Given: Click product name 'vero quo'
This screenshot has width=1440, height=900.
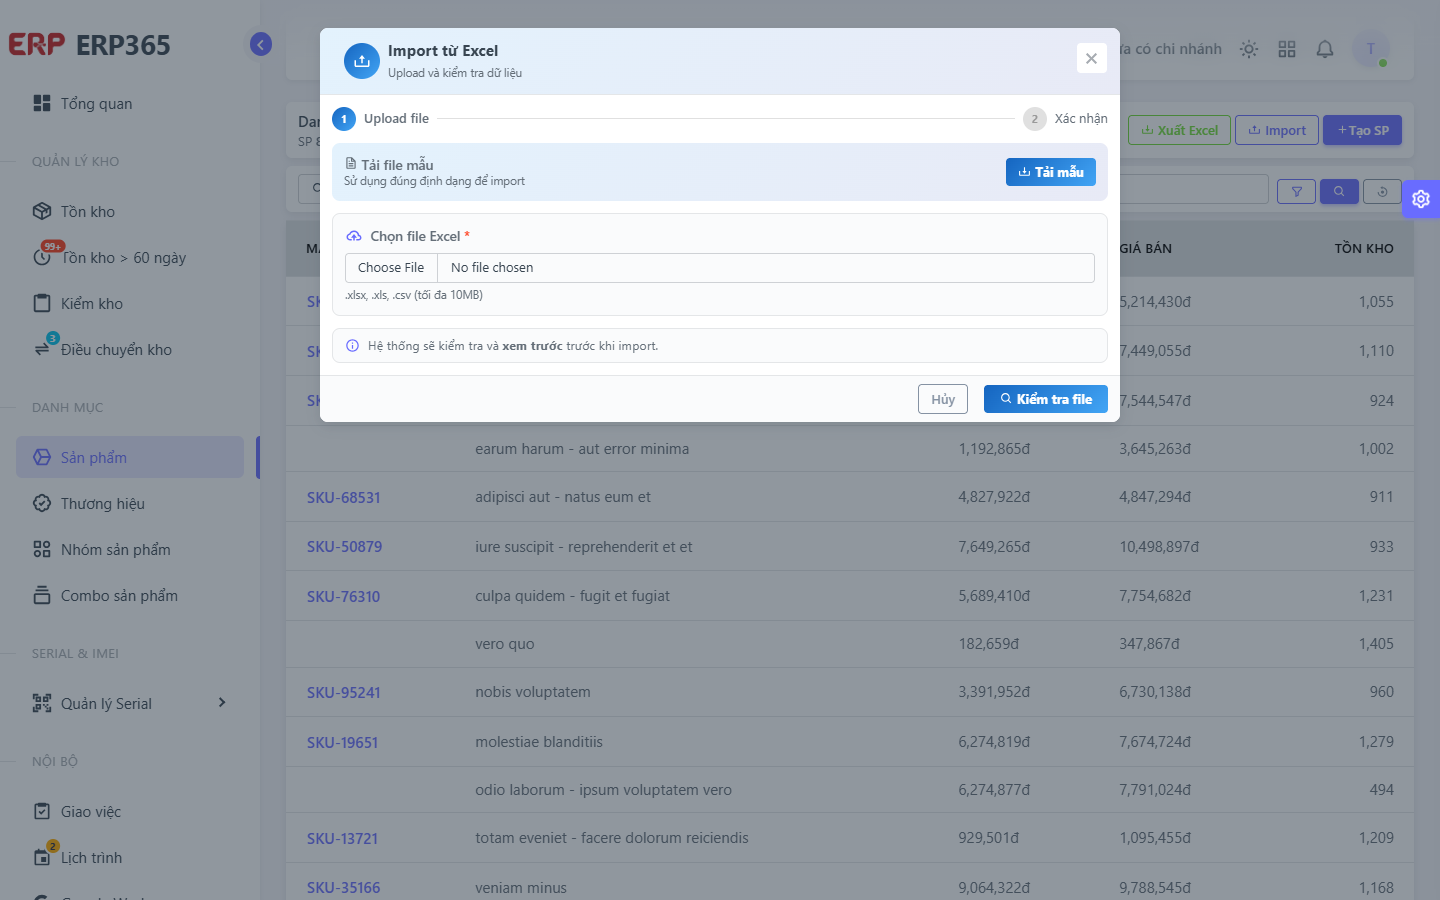Looking at the screenshot, I should (x=505, y=644).
